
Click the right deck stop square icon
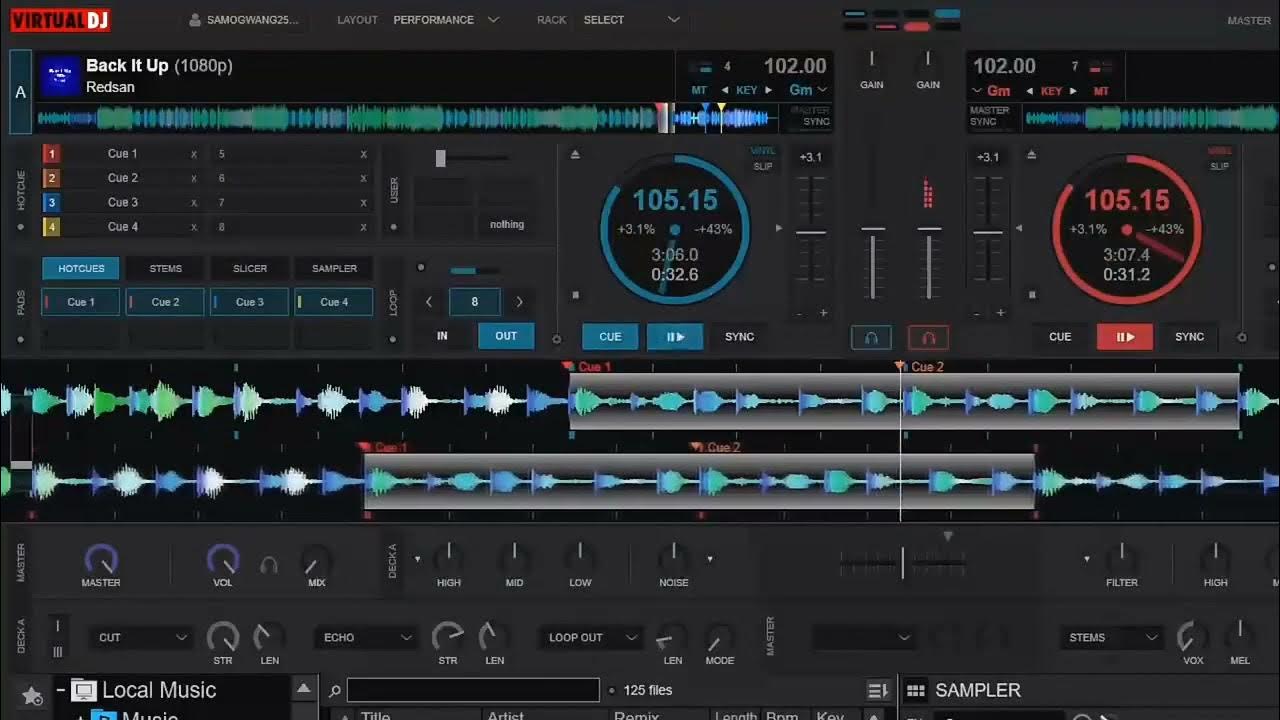[x=1034, y=296]
